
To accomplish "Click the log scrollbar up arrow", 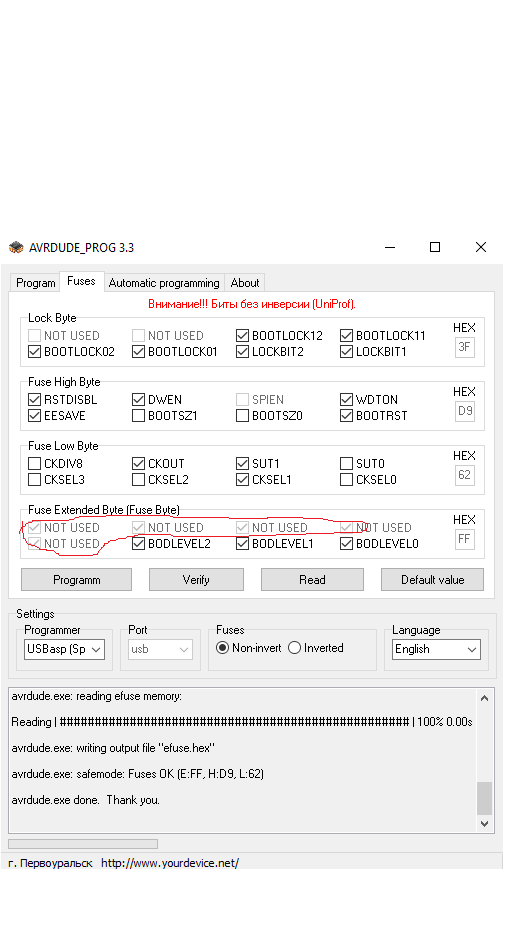I will [x=485, y=698].
